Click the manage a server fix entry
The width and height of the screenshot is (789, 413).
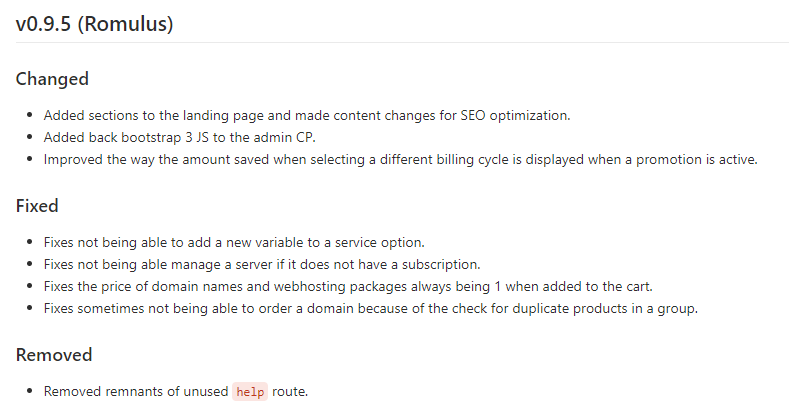[x=262, y=265]
